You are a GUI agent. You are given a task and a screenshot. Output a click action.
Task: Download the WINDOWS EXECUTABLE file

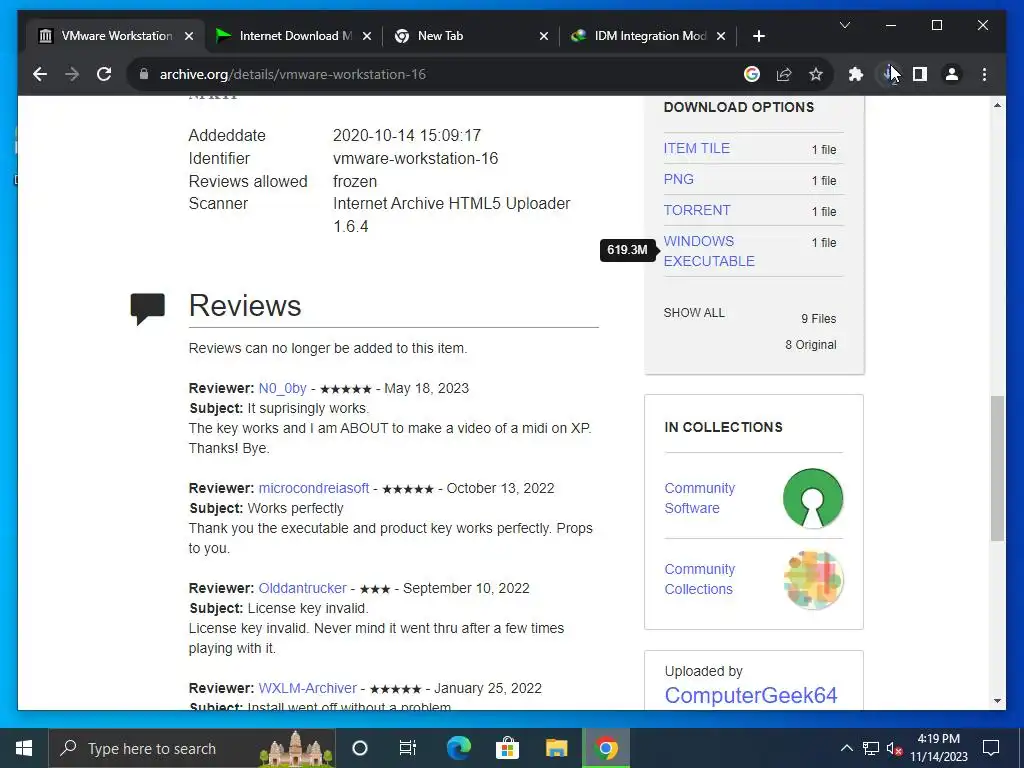(x=709, y=251)
